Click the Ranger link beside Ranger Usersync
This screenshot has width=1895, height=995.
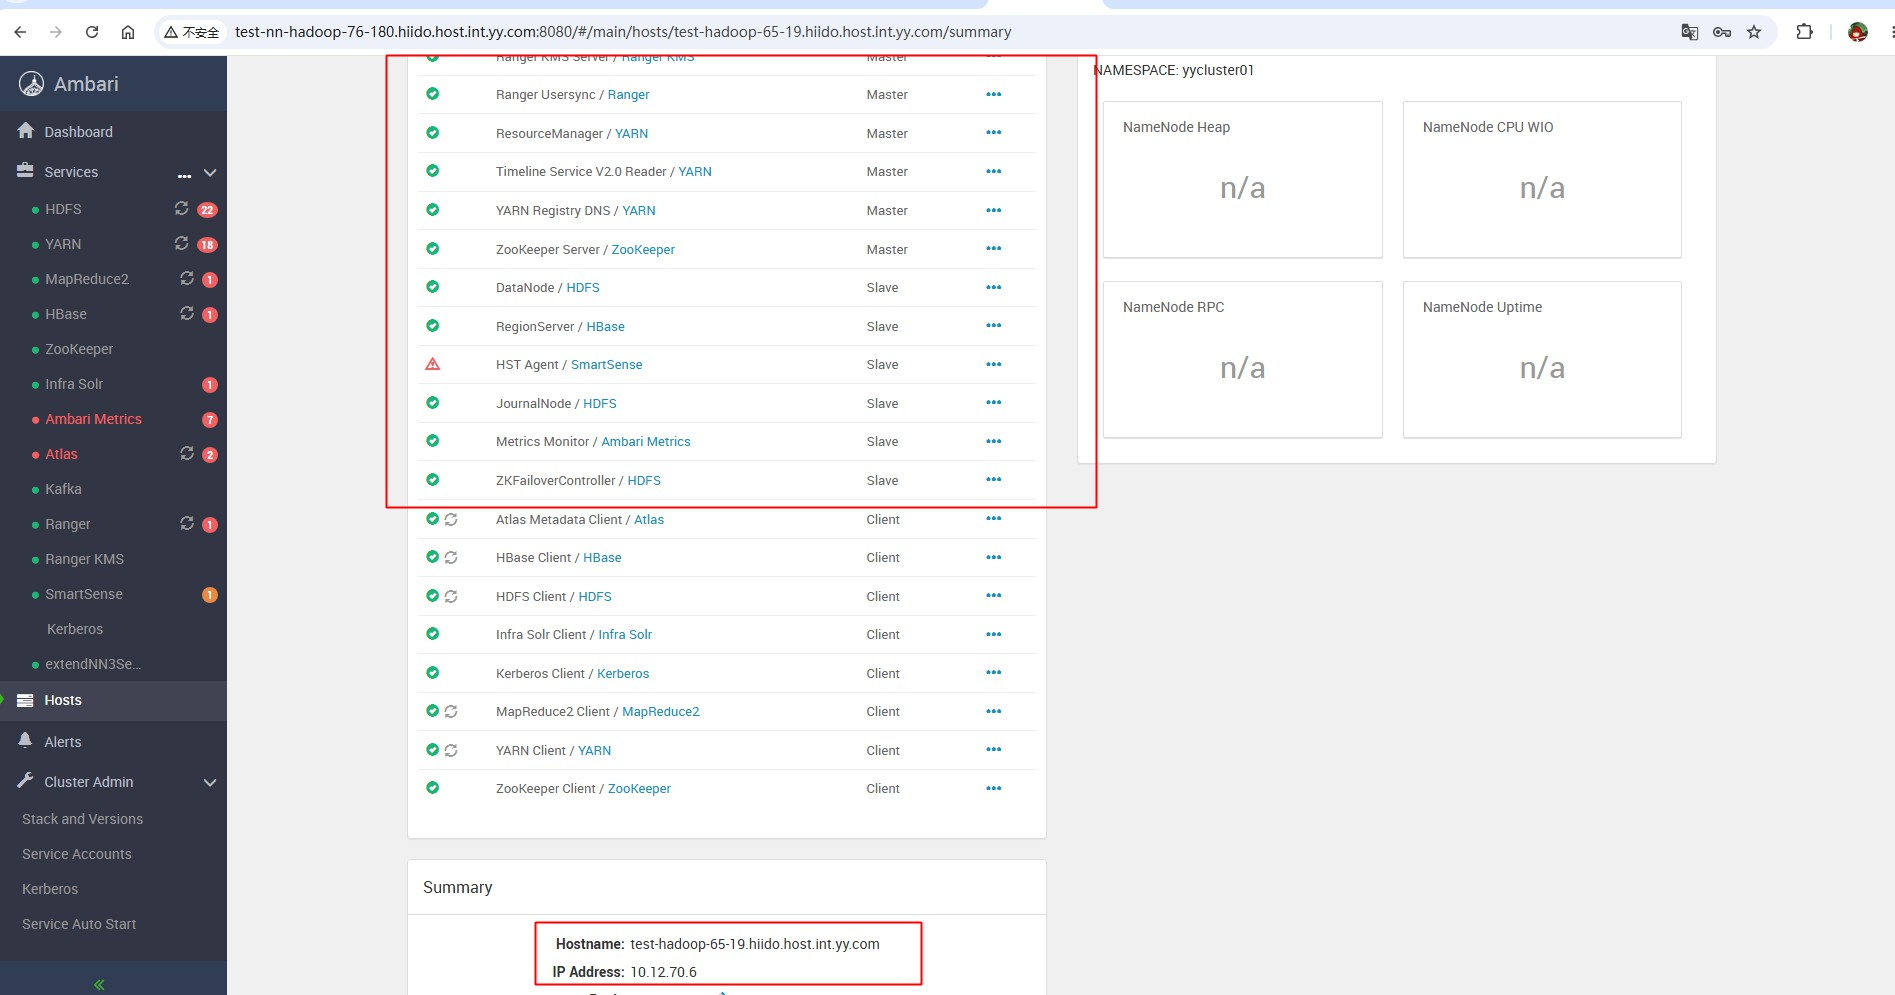628,95
